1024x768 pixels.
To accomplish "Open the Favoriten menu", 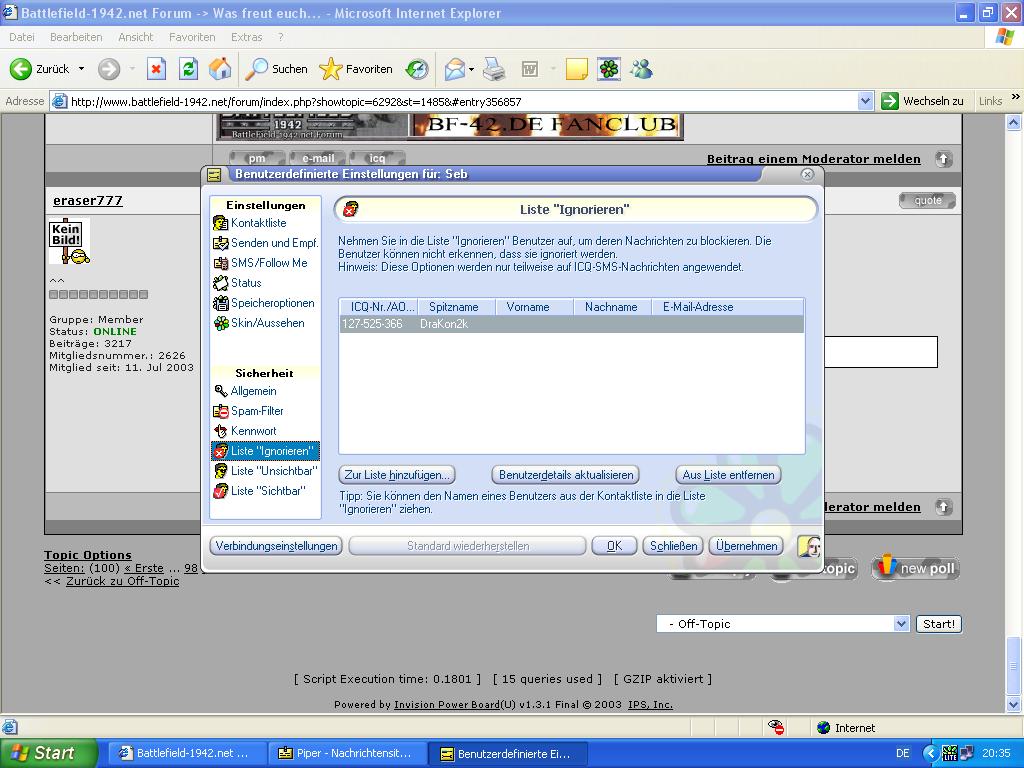I will (192, 37).
